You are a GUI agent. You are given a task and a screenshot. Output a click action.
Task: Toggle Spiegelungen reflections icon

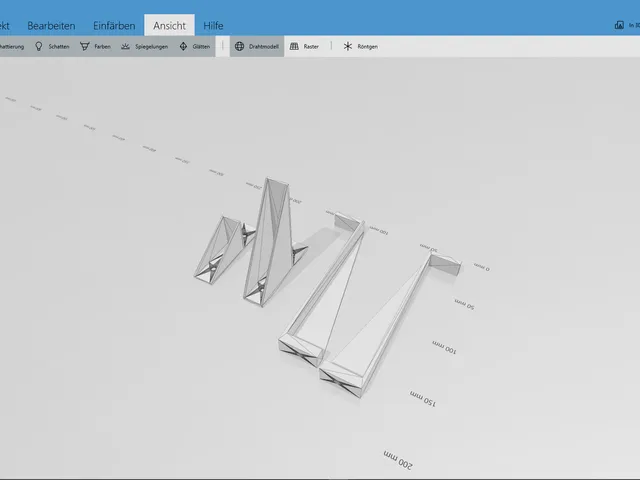[125, 46]
